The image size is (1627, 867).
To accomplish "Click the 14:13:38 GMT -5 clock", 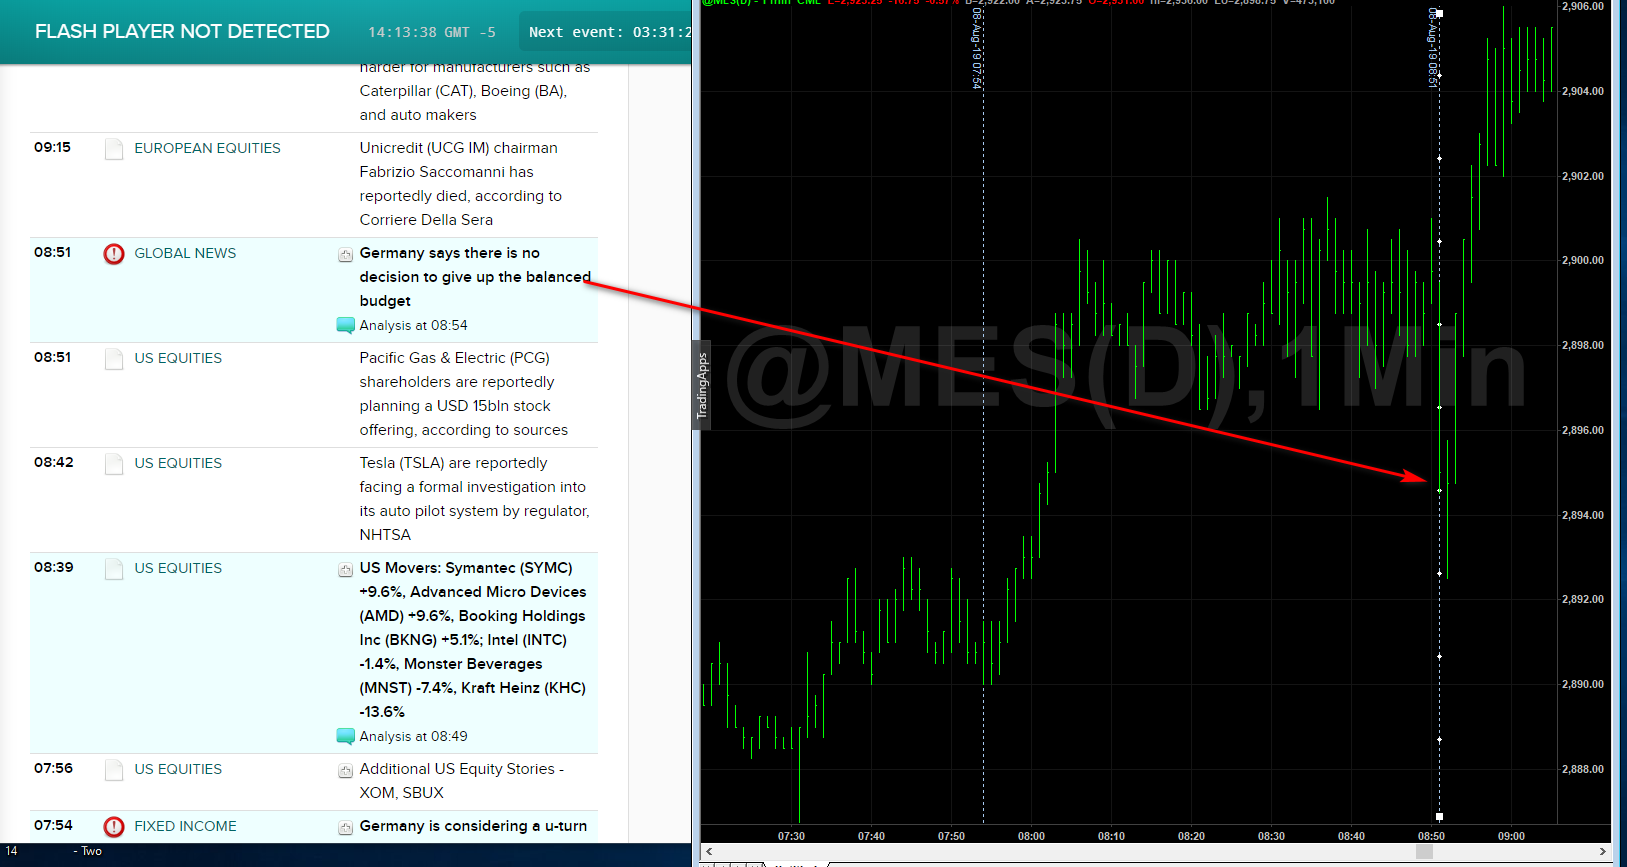I will click(432, 32).
